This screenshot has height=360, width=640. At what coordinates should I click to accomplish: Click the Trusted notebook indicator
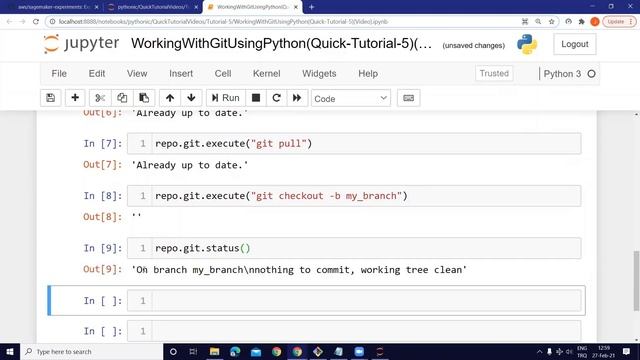click(x=494, y=73)
